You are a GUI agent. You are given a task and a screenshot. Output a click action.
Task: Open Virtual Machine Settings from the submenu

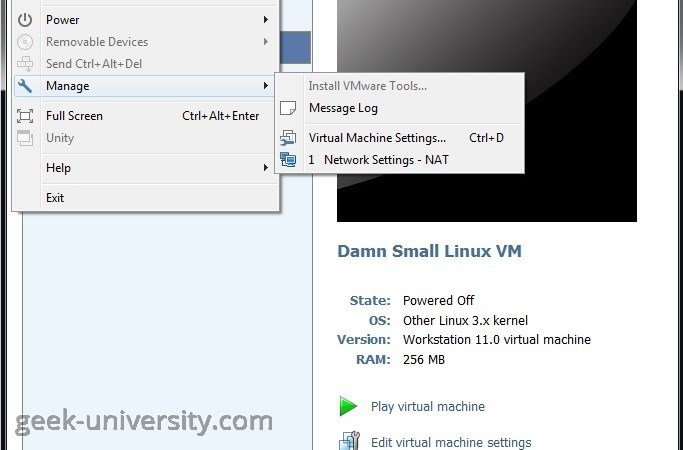point(400,138)
